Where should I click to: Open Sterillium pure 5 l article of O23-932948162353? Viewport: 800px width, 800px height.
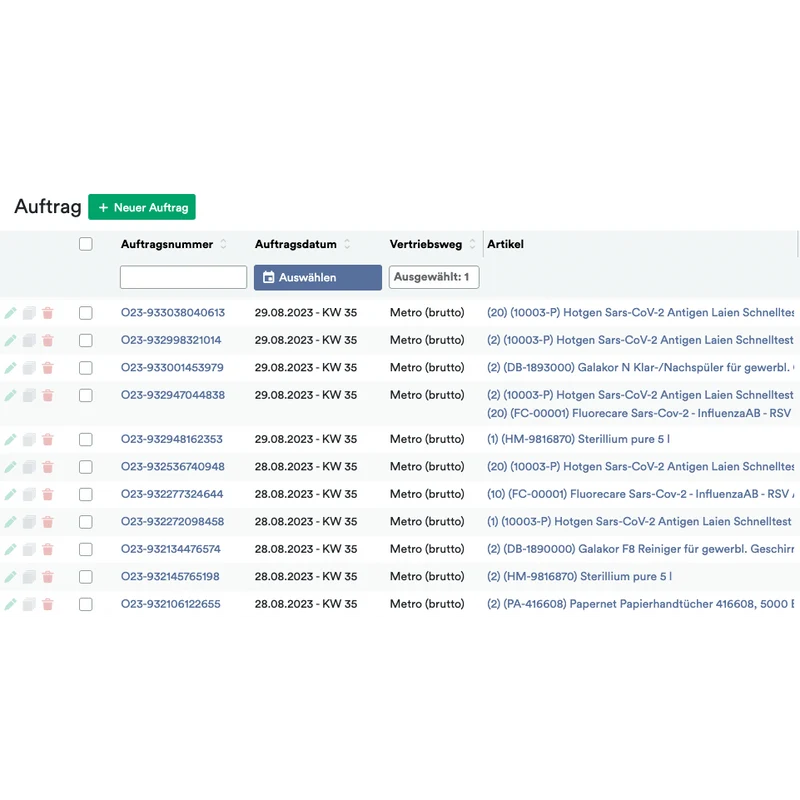pos(578,439)
